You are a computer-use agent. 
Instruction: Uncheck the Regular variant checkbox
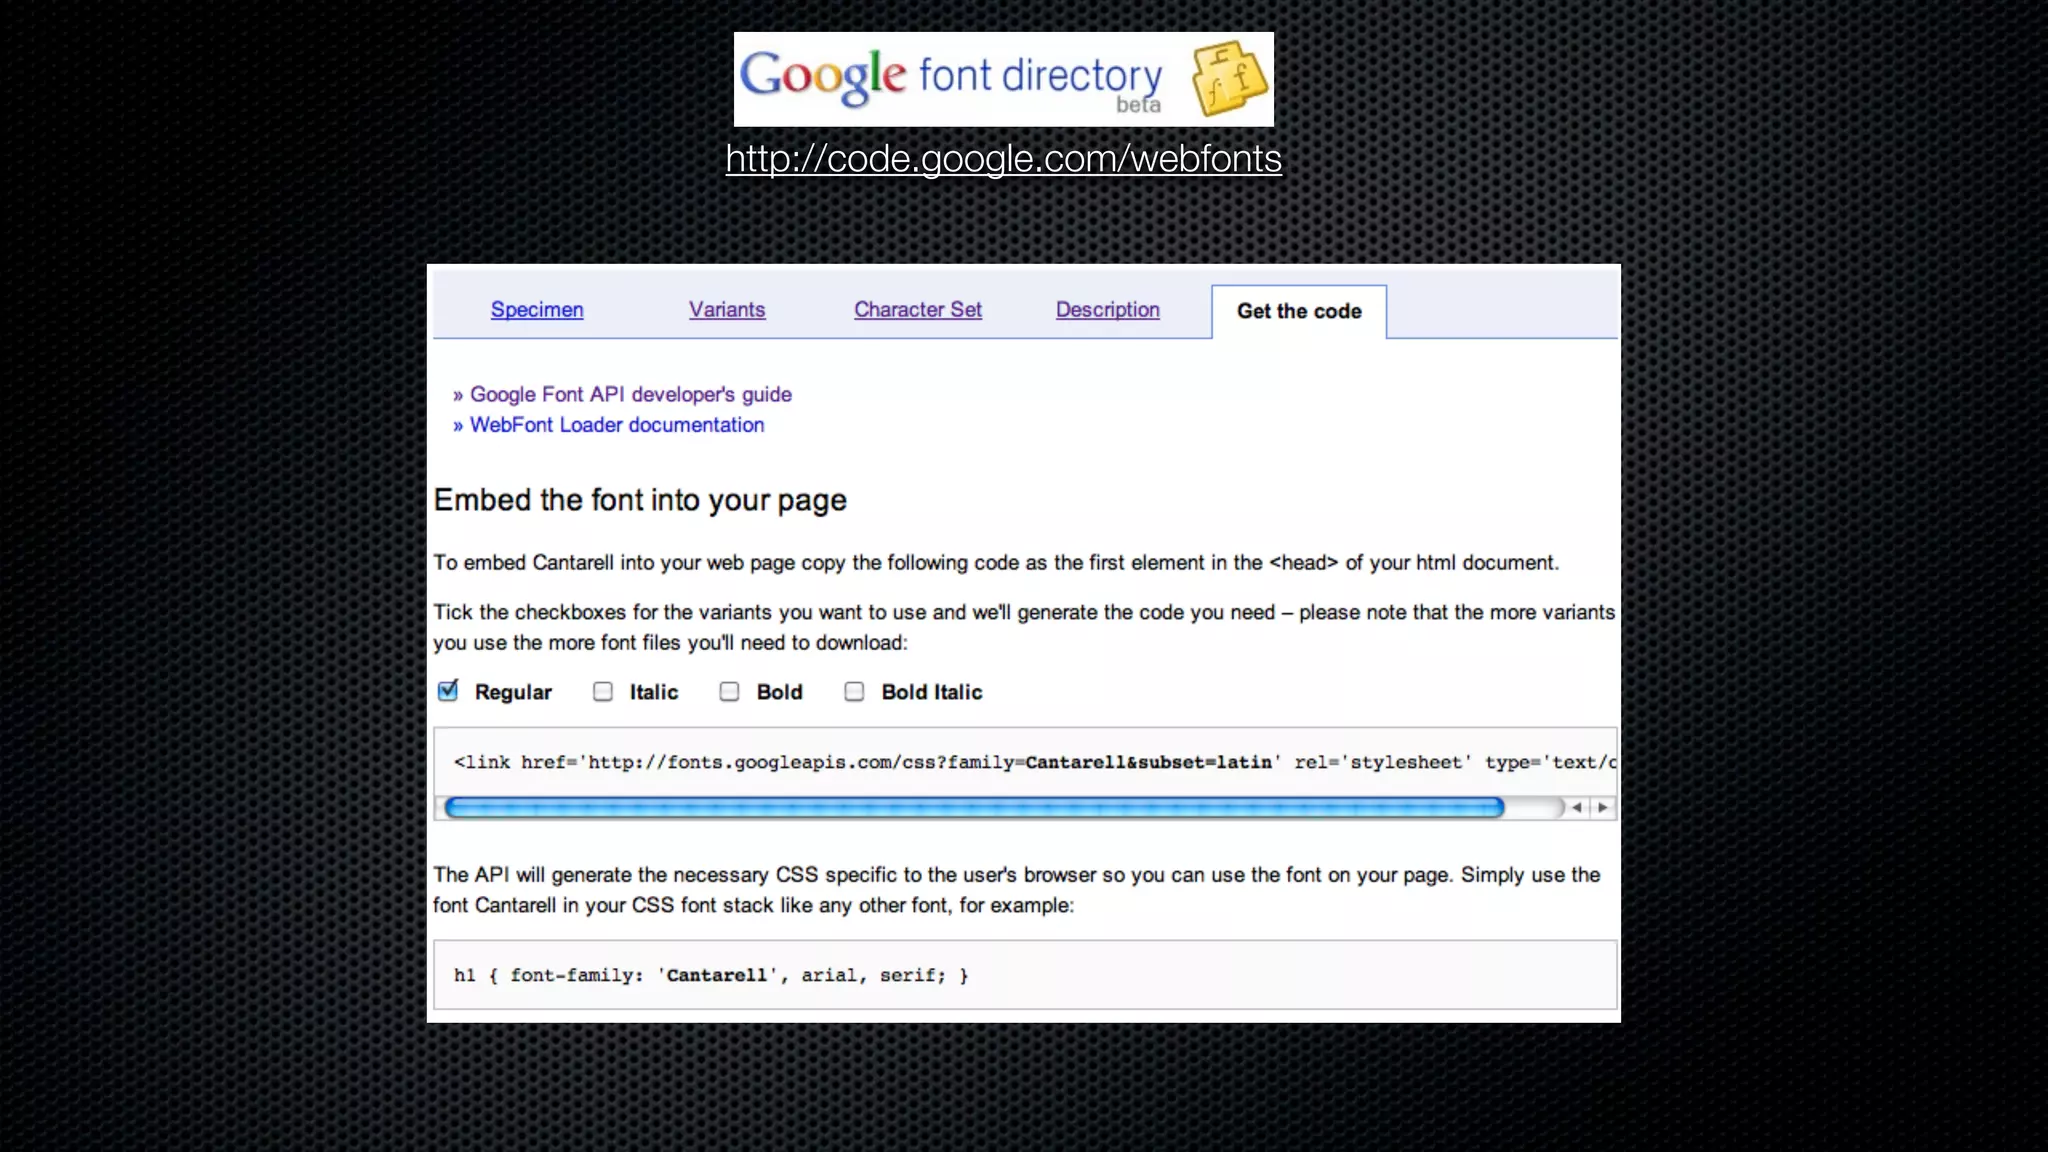point(448,691)
